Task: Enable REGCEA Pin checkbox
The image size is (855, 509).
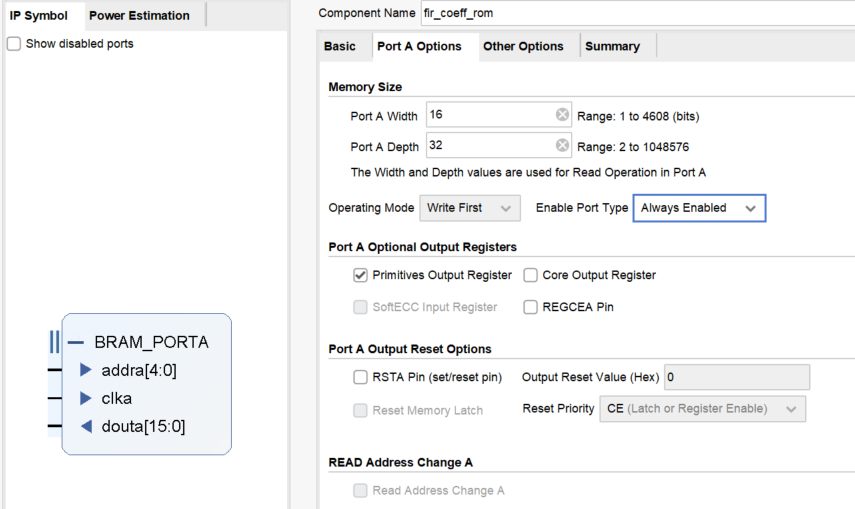Action: [530, 307]
